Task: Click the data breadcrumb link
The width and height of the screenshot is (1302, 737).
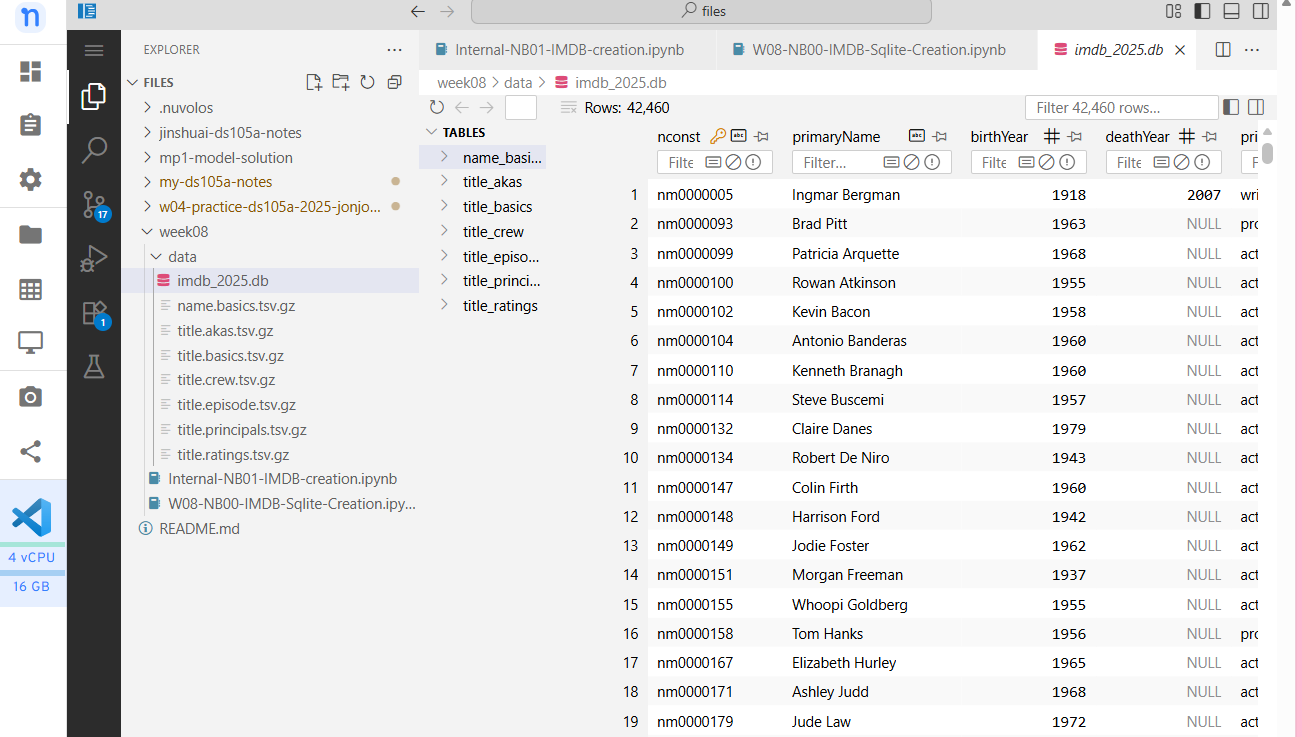Action: (x=518, y=83)
